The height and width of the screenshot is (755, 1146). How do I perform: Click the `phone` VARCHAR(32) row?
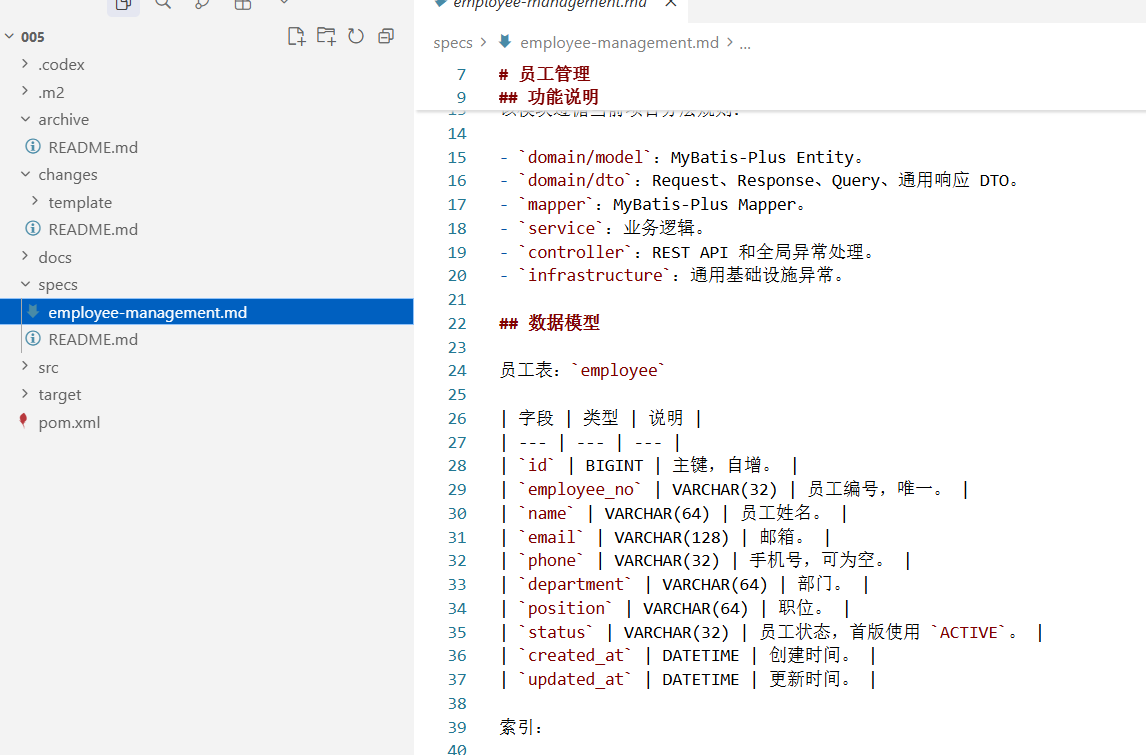tap(705, 561)
